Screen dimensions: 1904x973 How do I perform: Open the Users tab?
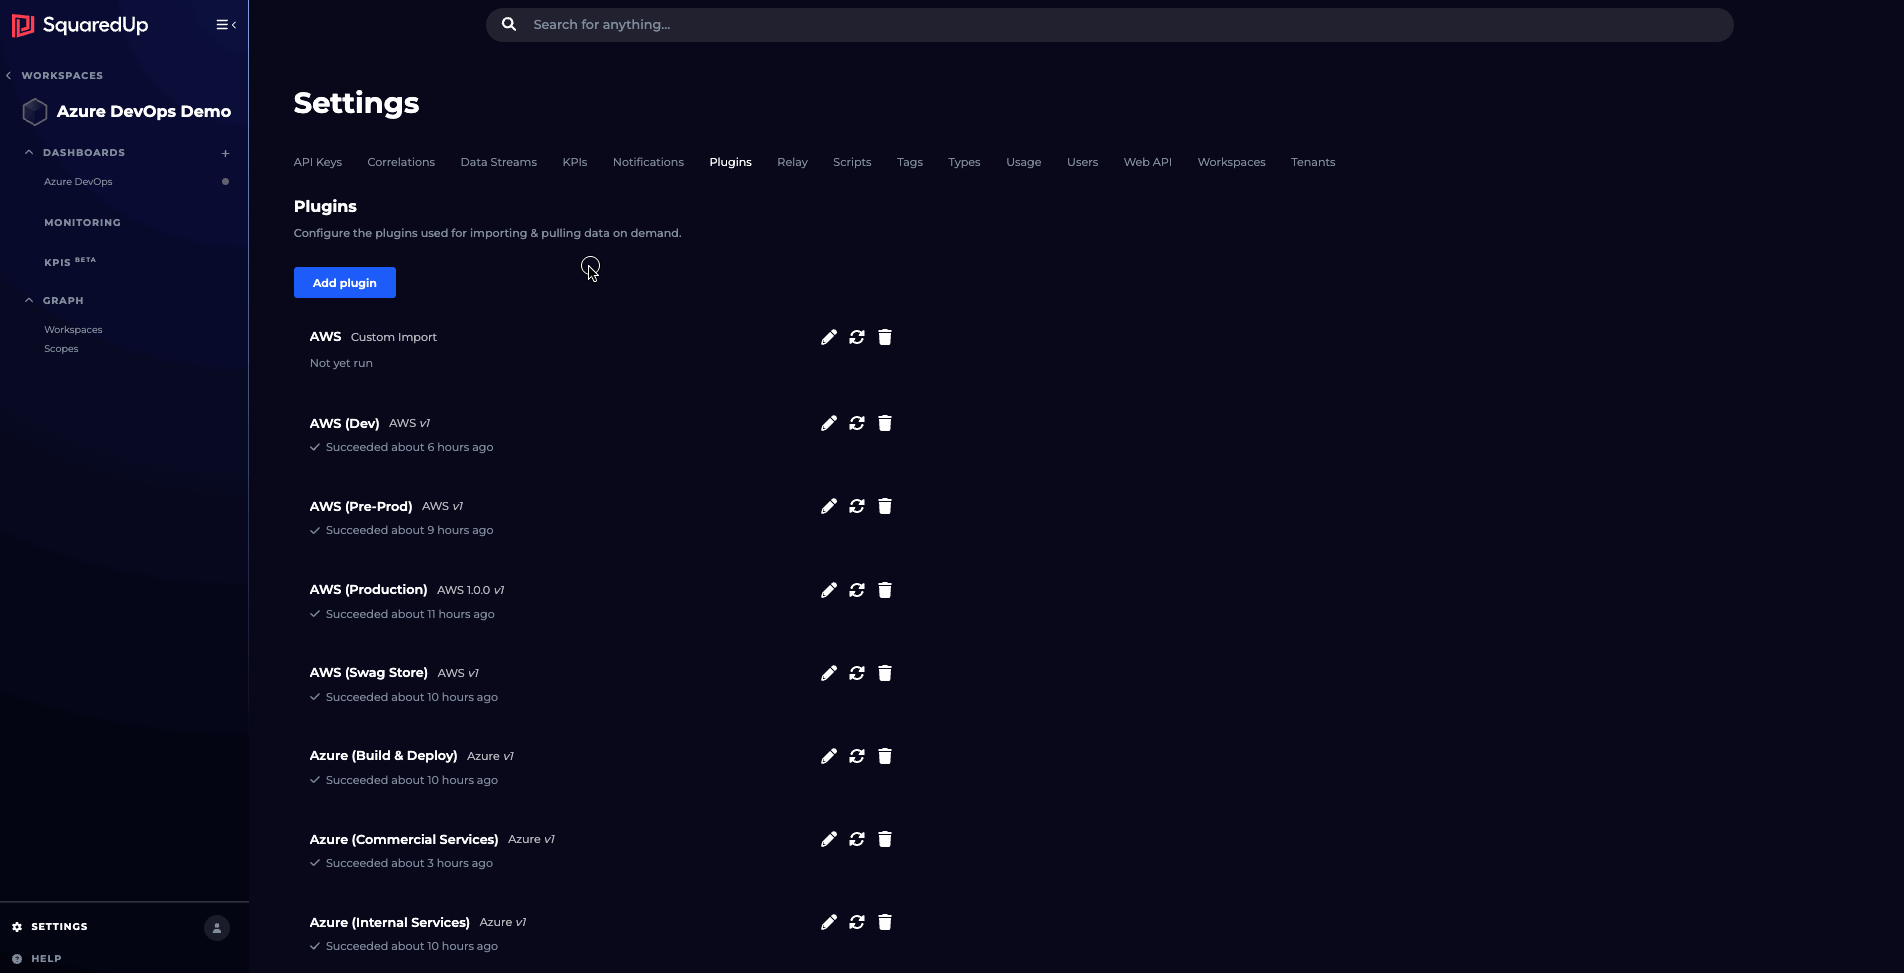coord(1082,162)
